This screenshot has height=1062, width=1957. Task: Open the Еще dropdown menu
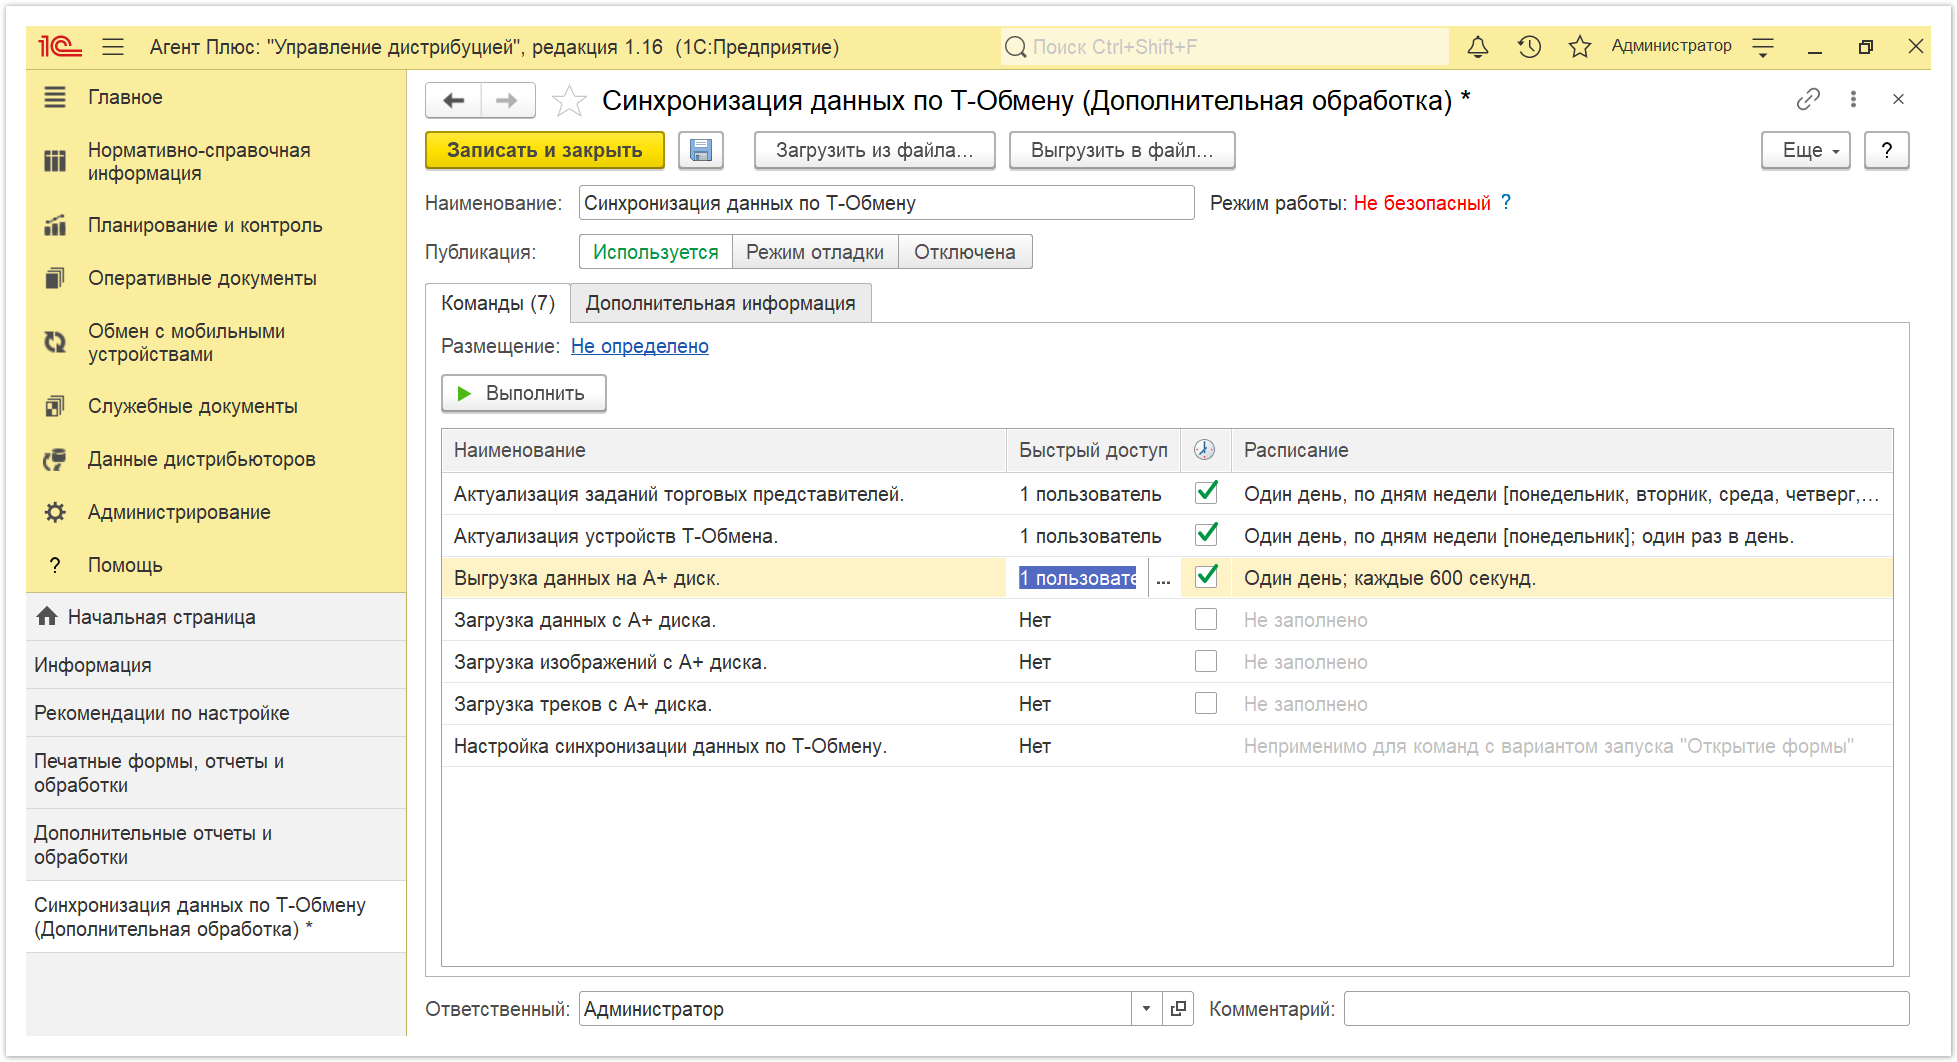(1806, 150)
